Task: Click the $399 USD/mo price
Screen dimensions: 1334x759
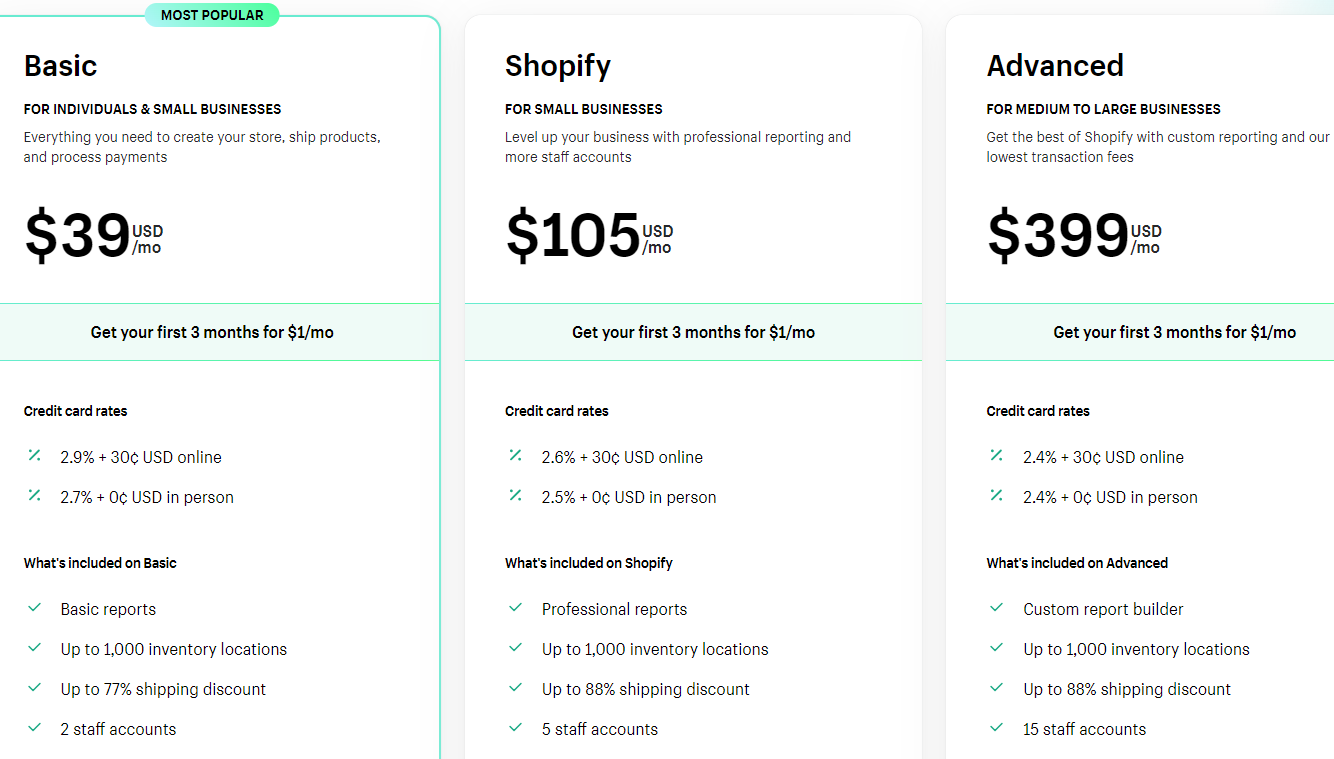Action: point(1074,236)
